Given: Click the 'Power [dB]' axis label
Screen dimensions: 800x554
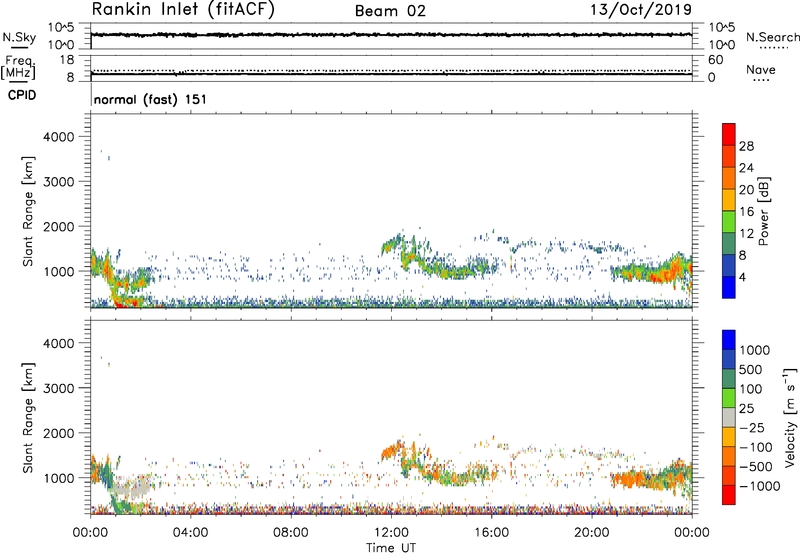Looking at the screenshot, I should (x=763, y=211).
